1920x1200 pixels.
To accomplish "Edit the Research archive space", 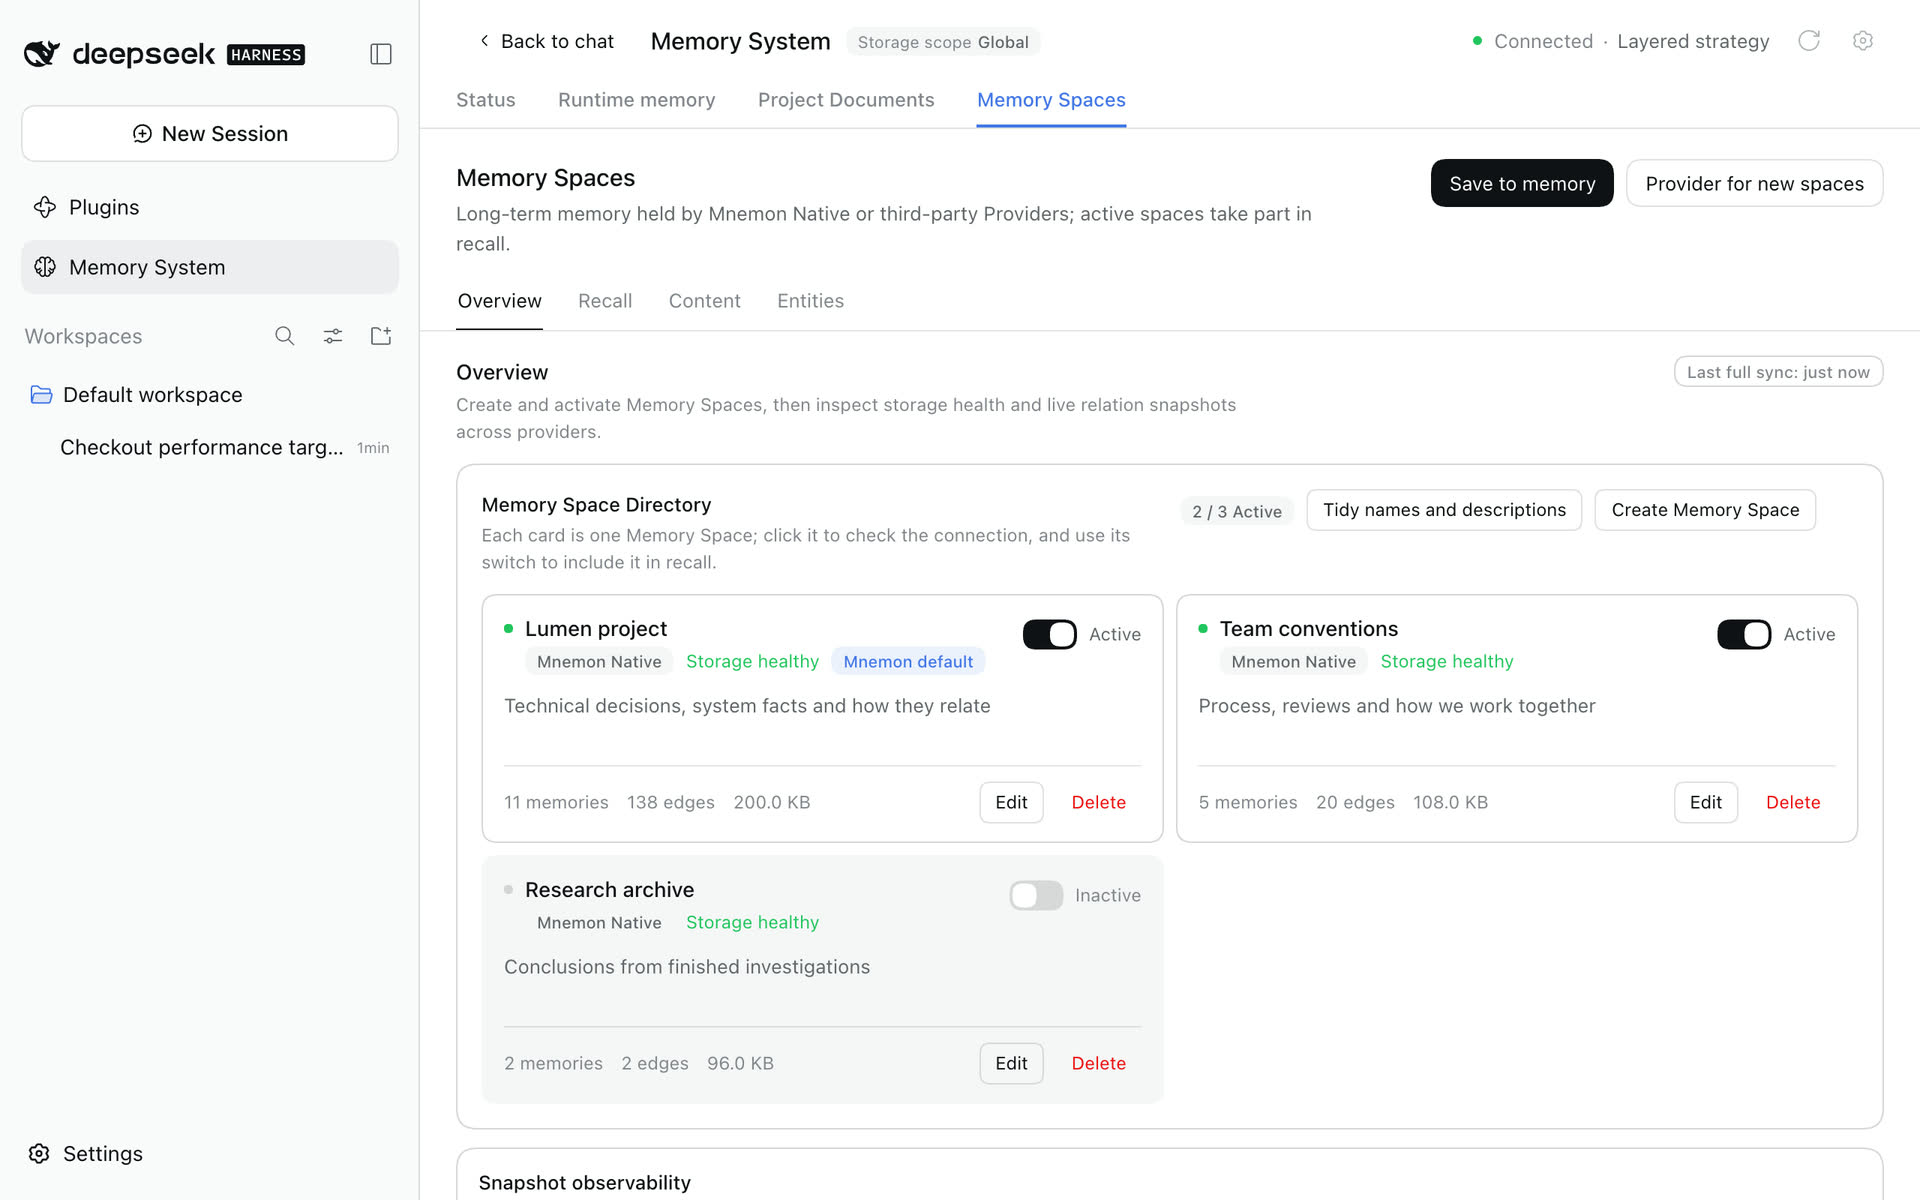I will [x=1011, y=1063].
